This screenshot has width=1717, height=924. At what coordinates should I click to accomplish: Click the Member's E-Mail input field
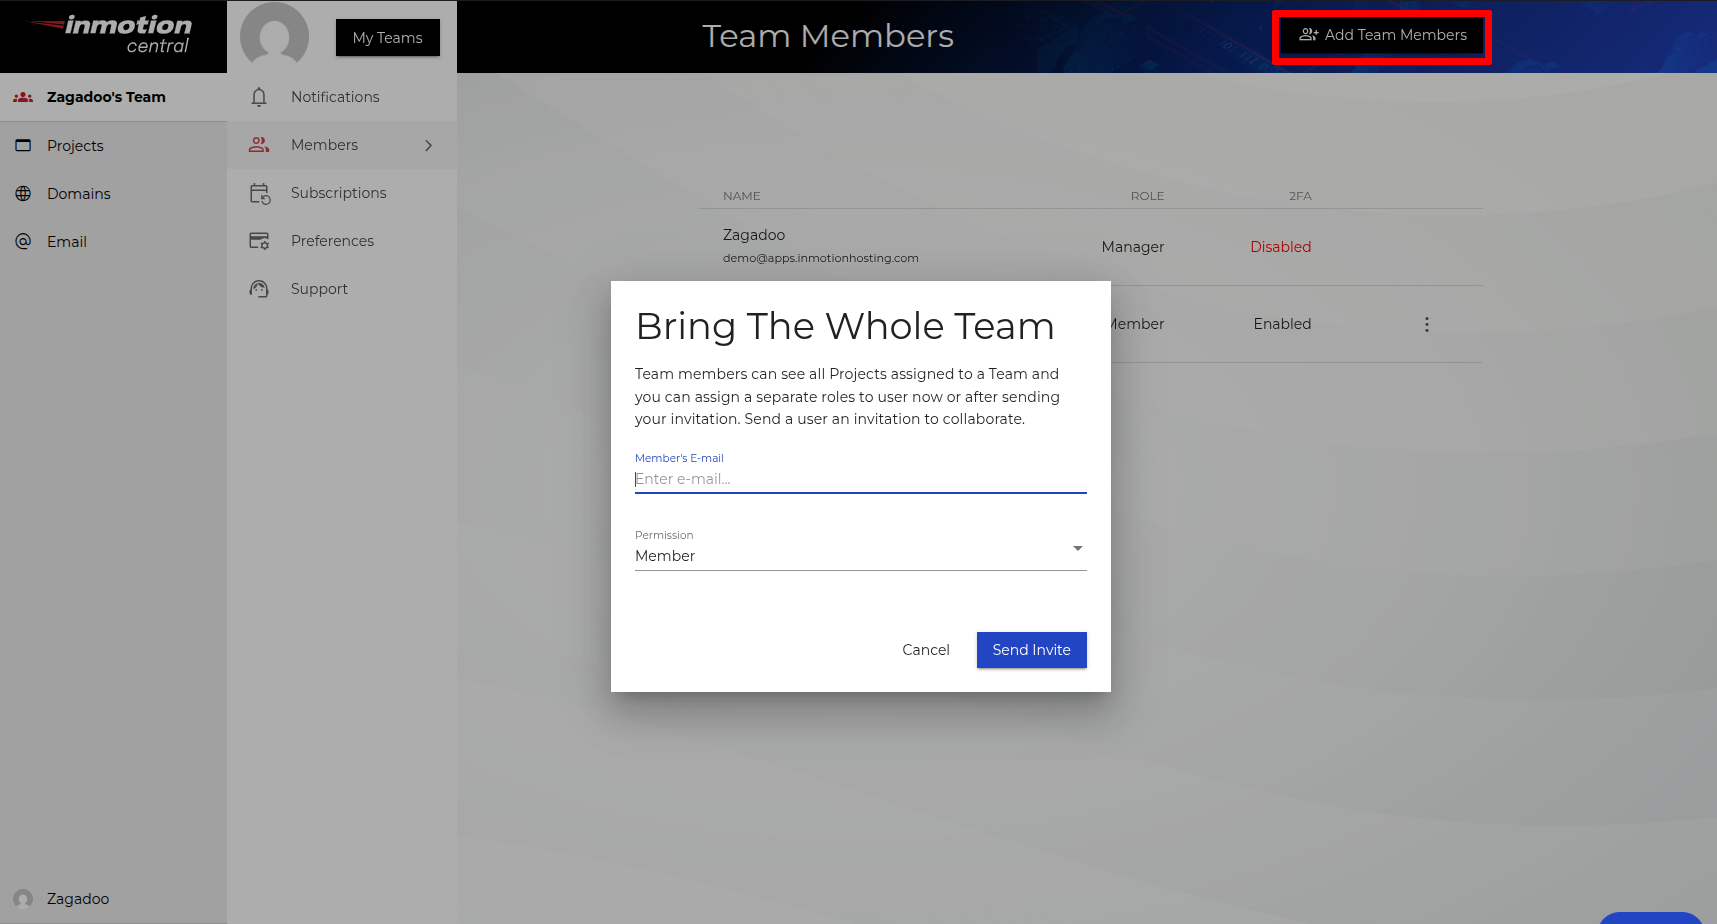(x=860, y=478)
